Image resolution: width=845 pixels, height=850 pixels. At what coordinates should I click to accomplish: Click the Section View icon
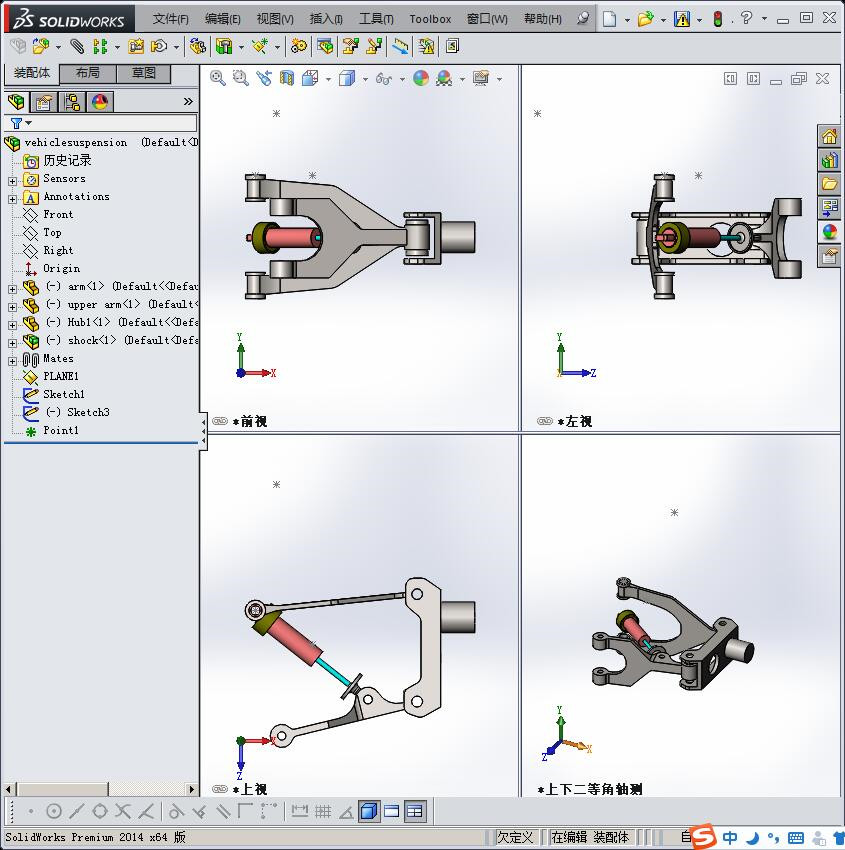click(287, 79)
